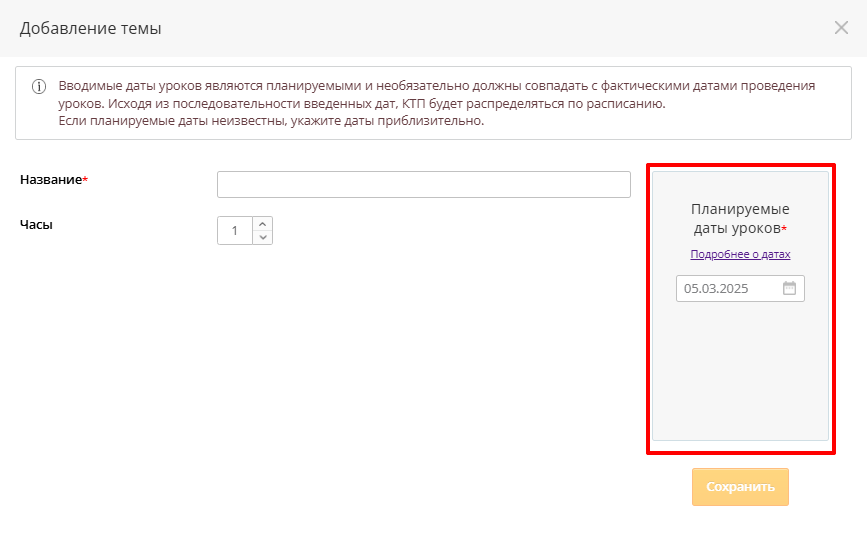Click the empty dialog header bar area

(x=500, y=28)
